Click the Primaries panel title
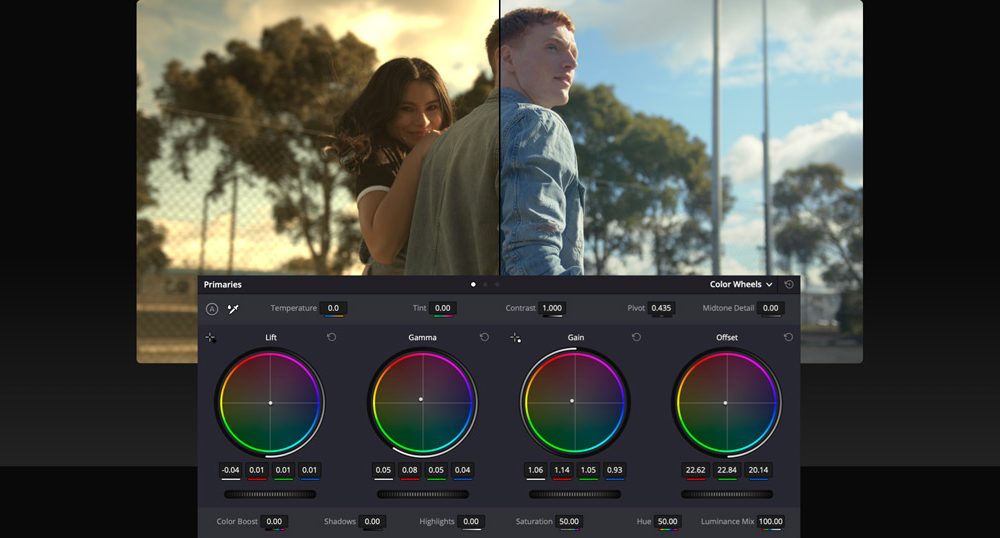This screenshot has height=538, width=1000. (x=223, y=285)
